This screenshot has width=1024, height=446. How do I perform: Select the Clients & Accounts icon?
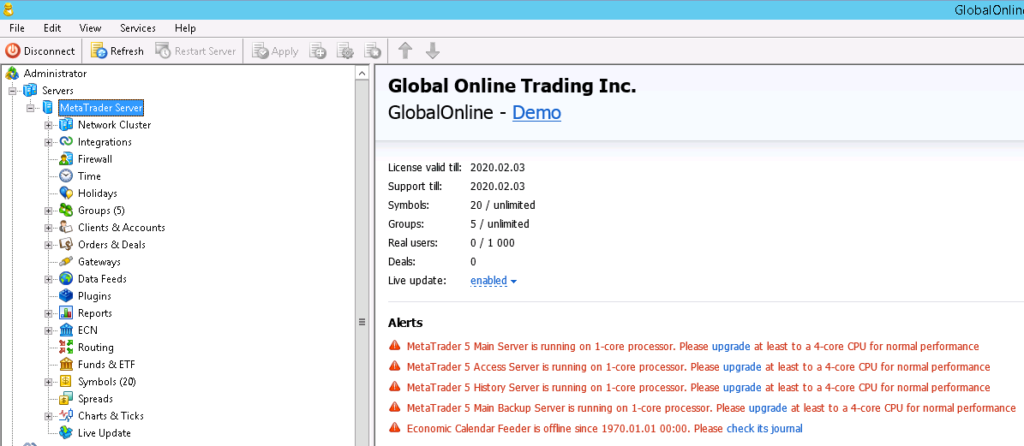(x=66, y=227)
